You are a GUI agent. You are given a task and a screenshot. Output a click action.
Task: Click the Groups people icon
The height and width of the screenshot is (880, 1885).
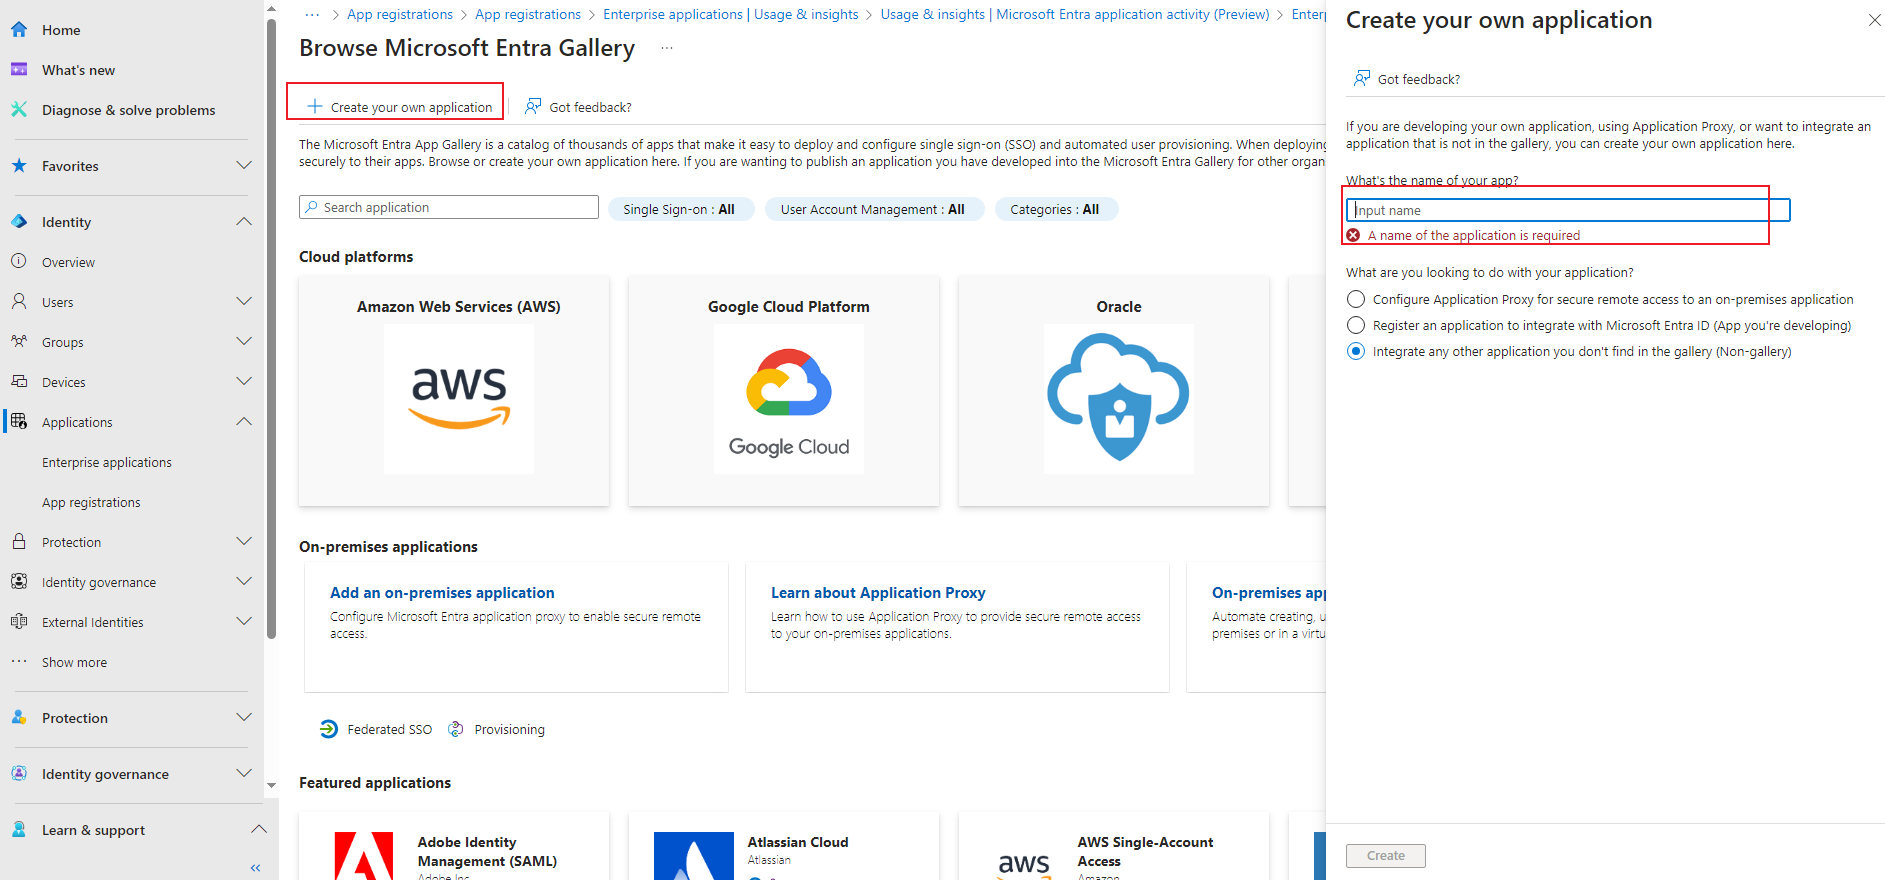(19, 342)
